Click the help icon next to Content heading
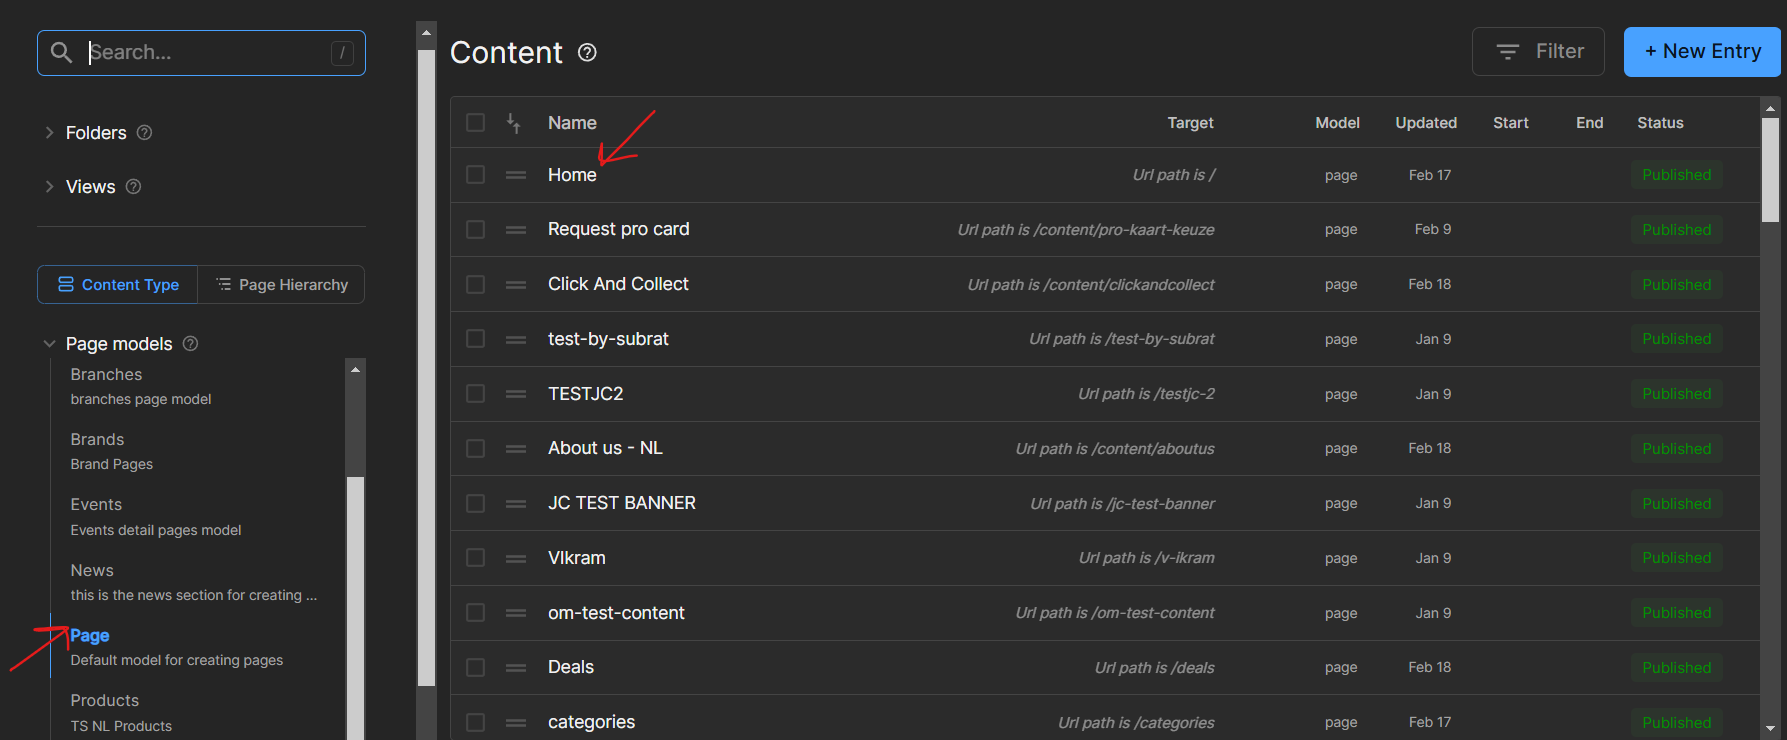Viewport: 1787px width, 740px height. coord(588,53)
